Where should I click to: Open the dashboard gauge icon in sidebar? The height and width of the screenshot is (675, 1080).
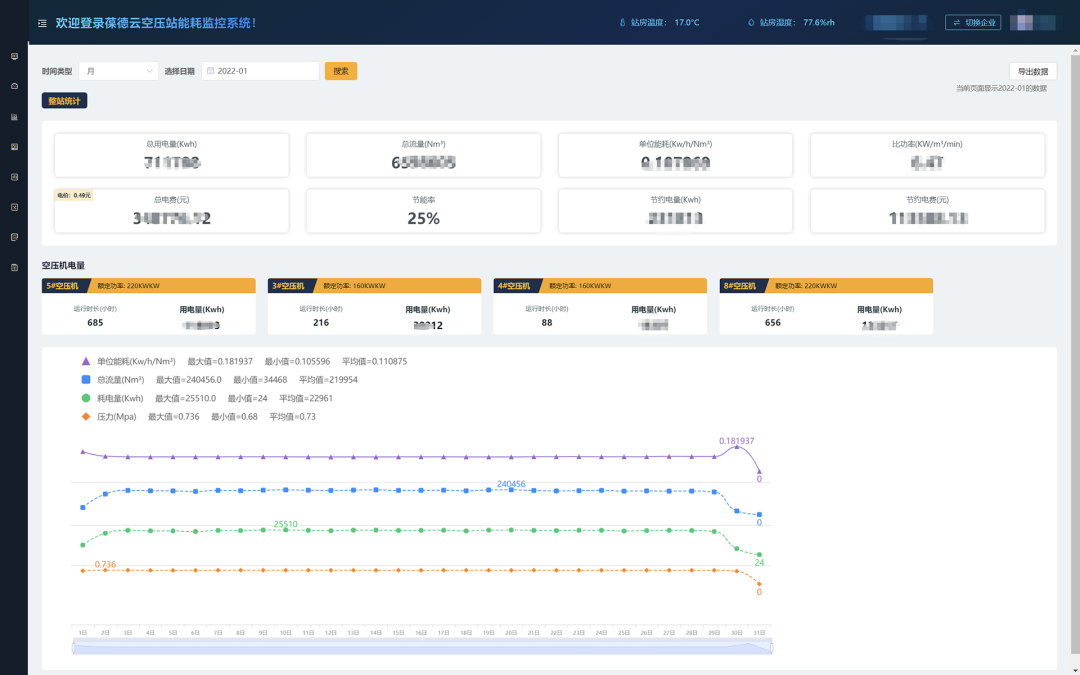pyautogui.click(x=14, y=86)
